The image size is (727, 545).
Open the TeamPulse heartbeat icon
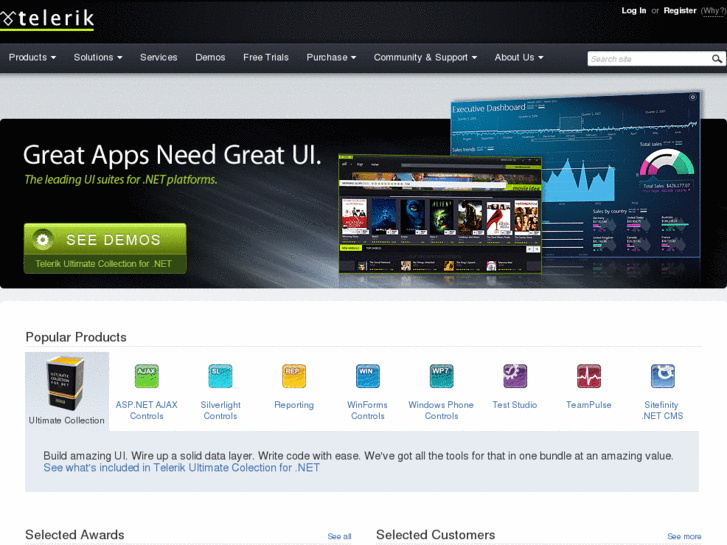pos(589,376)
